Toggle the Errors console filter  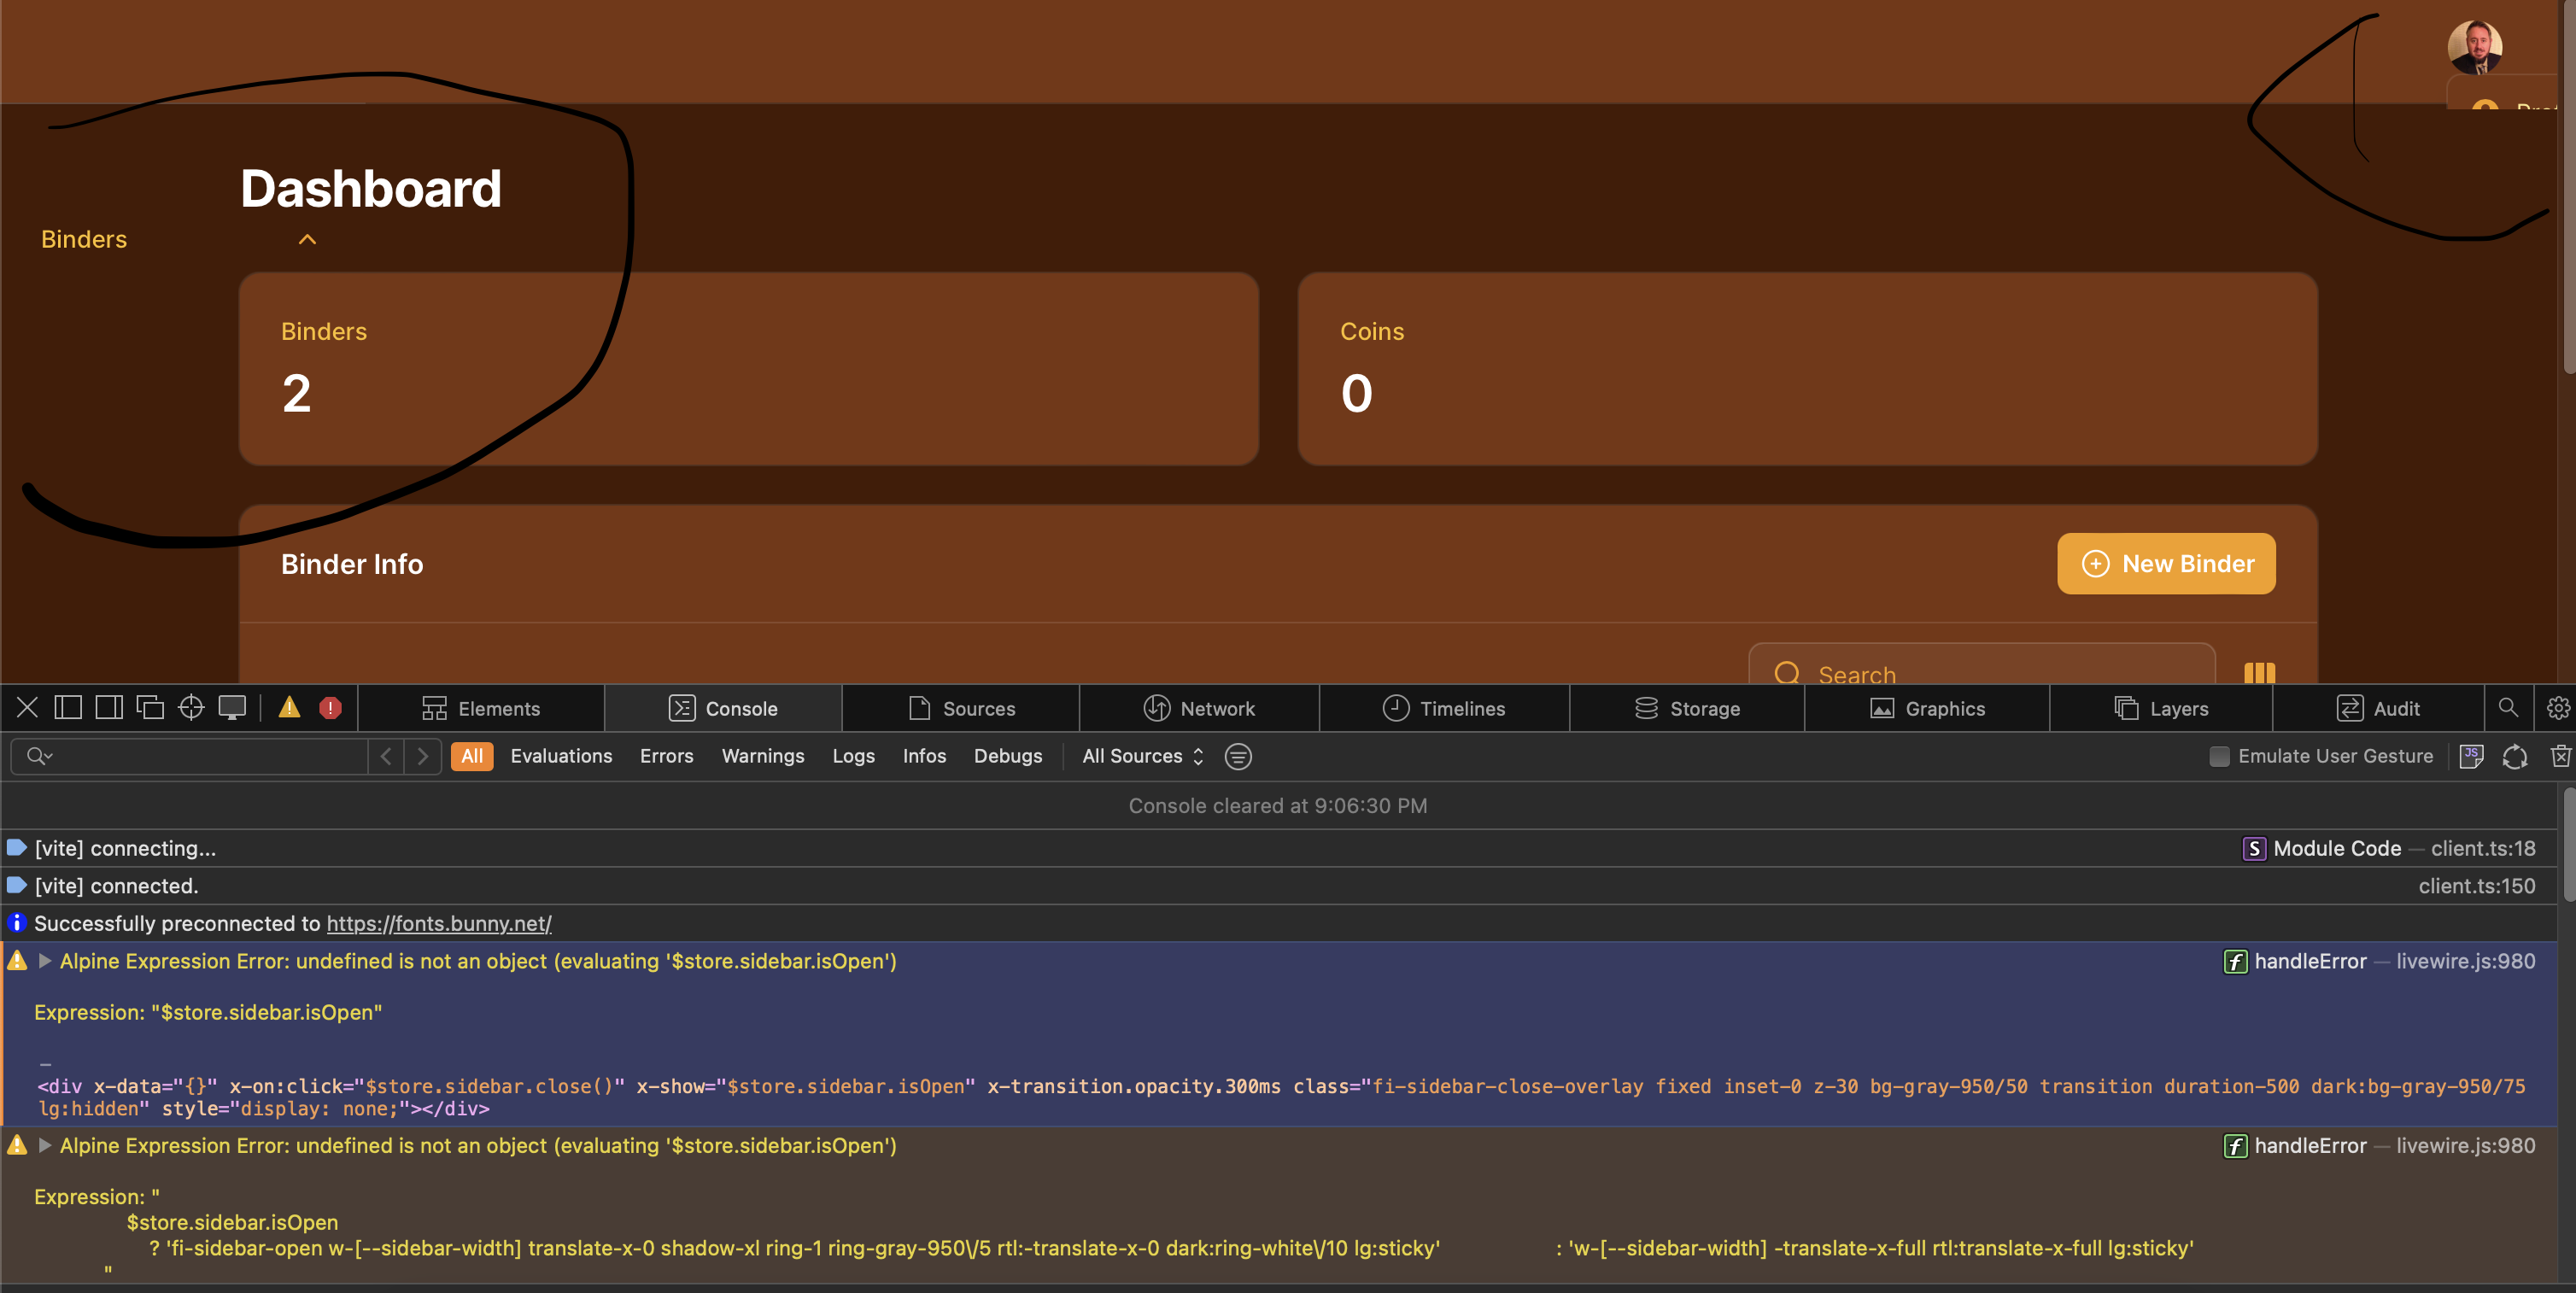click(x=665, y=756)
